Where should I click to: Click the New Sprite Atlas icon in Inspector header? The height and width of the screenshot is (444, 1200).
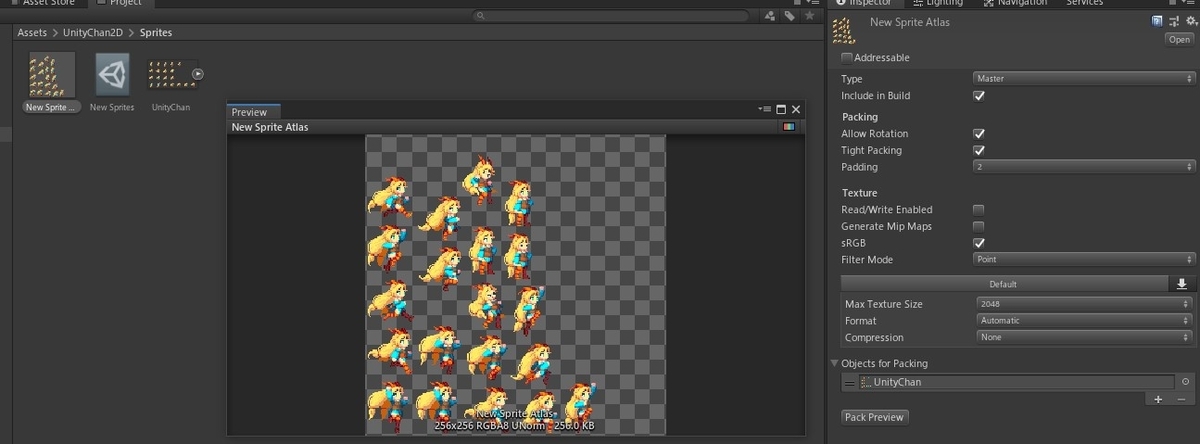(844, 29)
